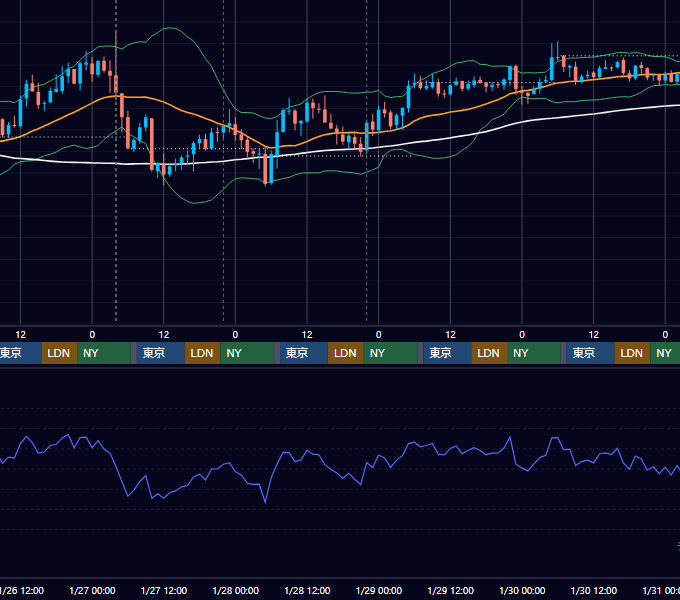The width and height of the screenshot is (680, 600).
Task: Click the 1/27 00:00 date axis label
Action: 92,590
